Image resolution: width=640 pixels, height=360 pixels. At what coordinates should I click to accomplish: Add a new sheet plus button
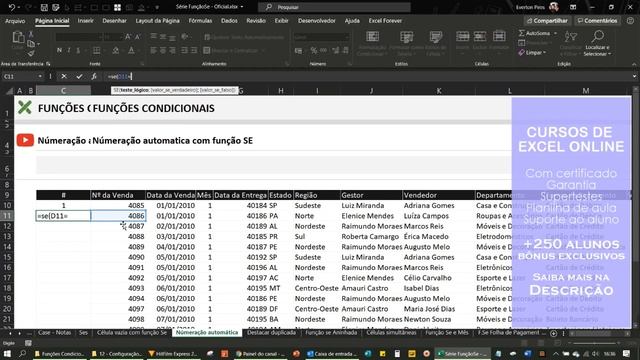click(x=553, y=333)
